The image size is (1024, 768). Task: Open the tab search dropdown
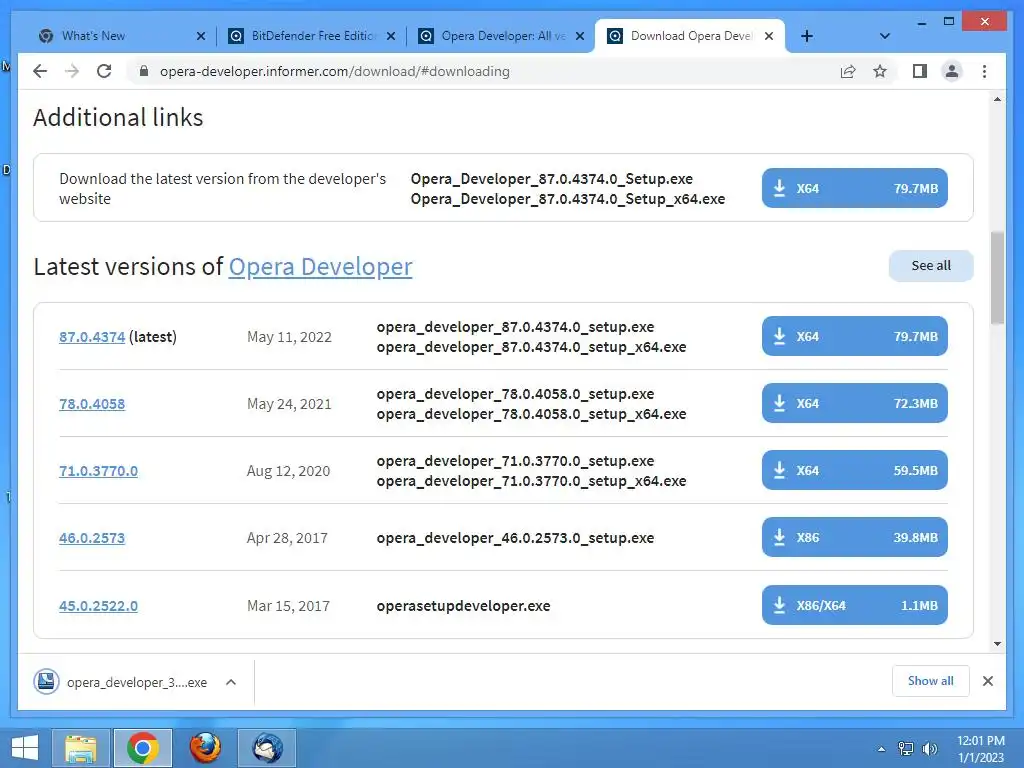pos(884,36)
